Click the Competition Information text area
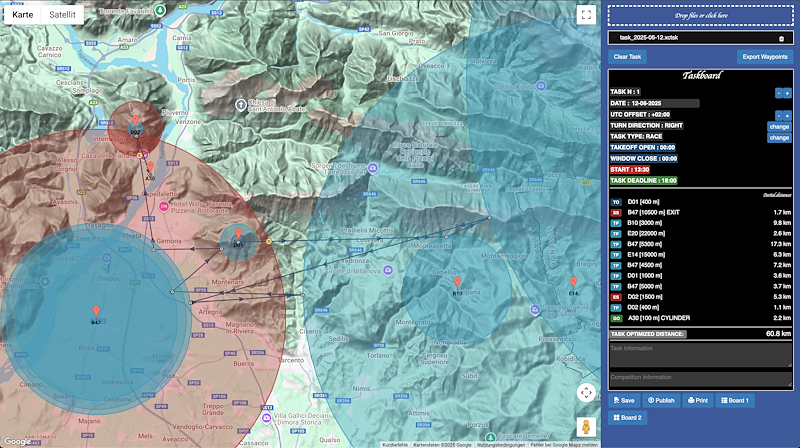 [x=701, y=379]
